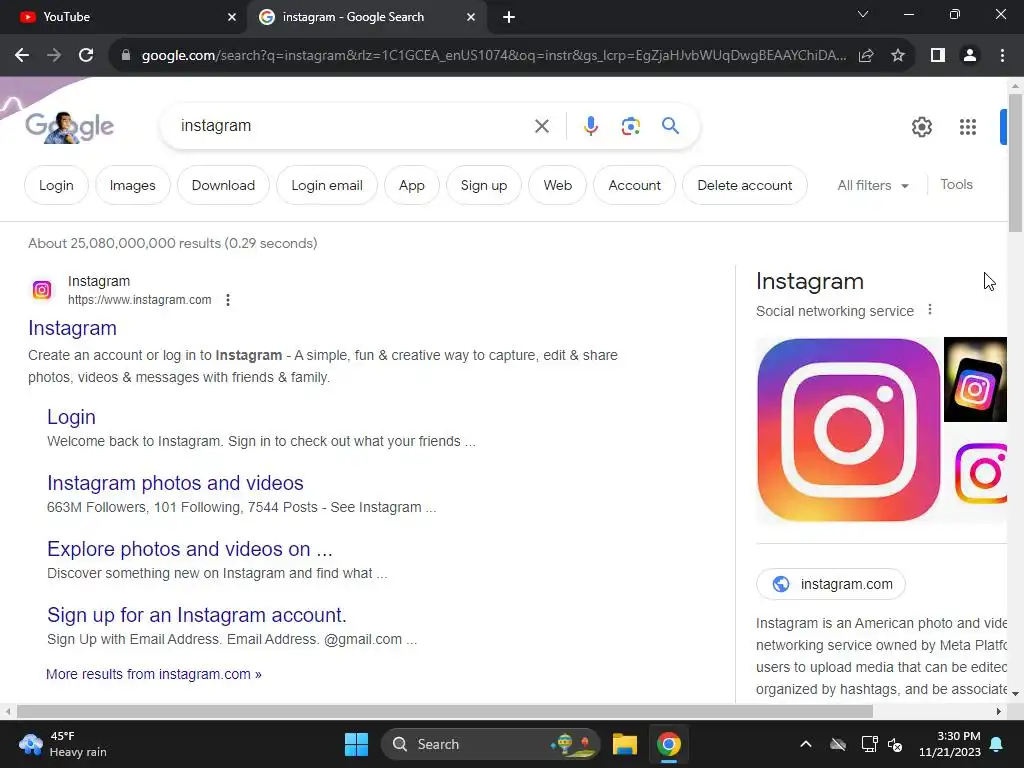Click the Chrome taskbar icon
Viewport: 1024px width, 768px height.
click(669, 744)
